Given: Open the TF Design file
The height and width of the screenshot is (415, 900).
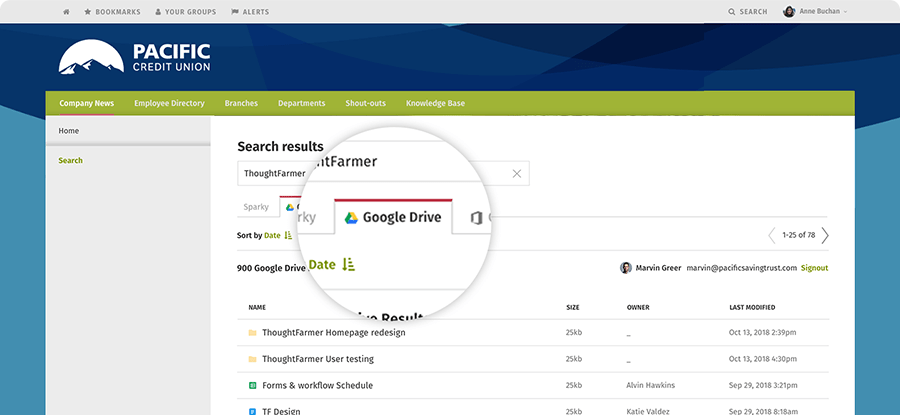Looking at the screenshot, I should click(x=281, y=412).
